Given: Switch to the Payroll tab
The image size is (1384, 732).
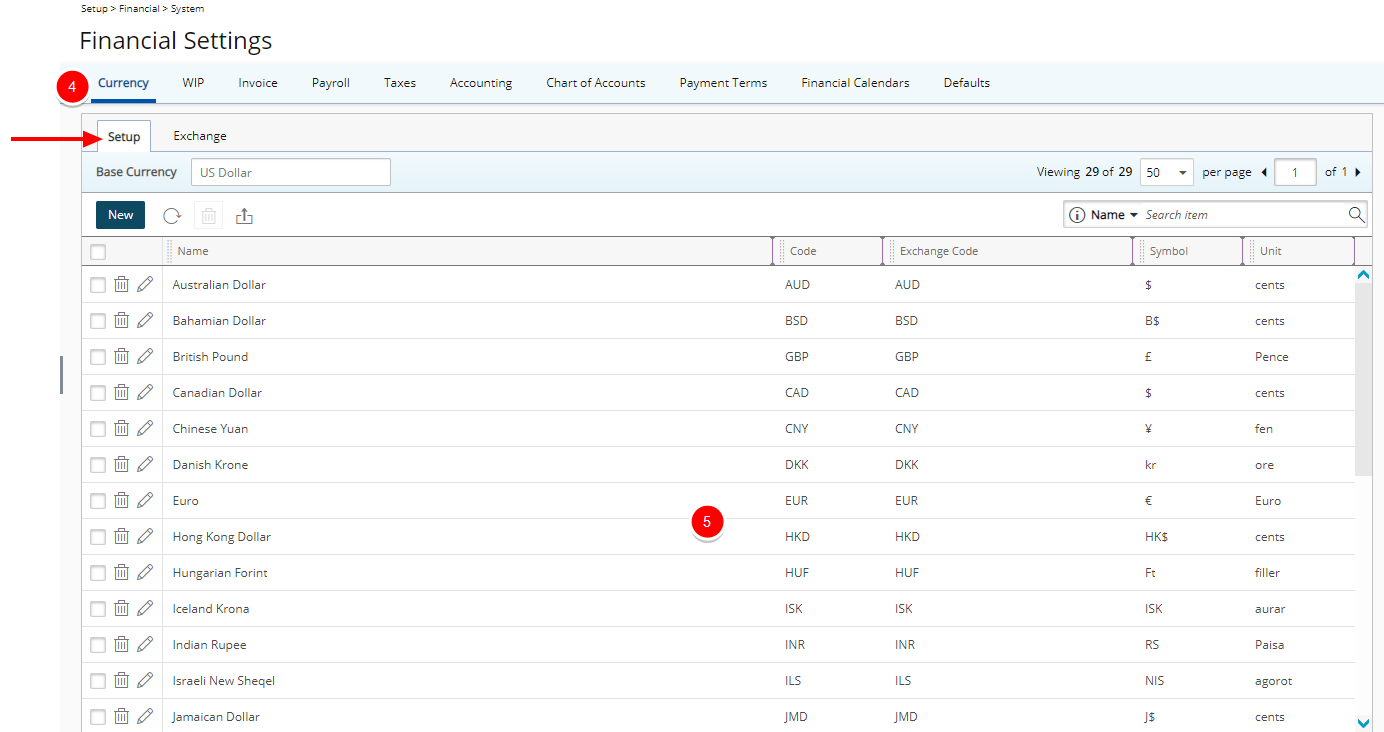Looking at the screenshot, I should point(331,83).
